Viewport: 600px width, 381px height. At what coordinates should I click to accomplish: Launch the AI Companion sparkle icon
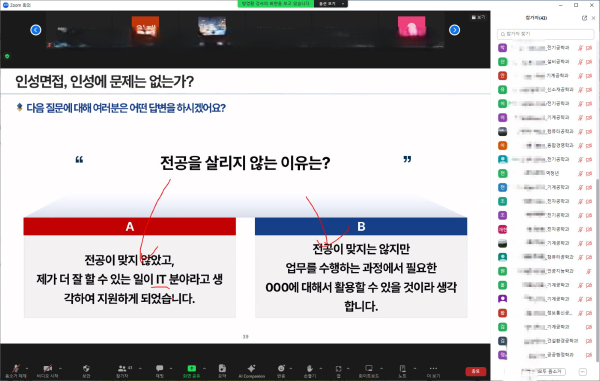(251, 368)
